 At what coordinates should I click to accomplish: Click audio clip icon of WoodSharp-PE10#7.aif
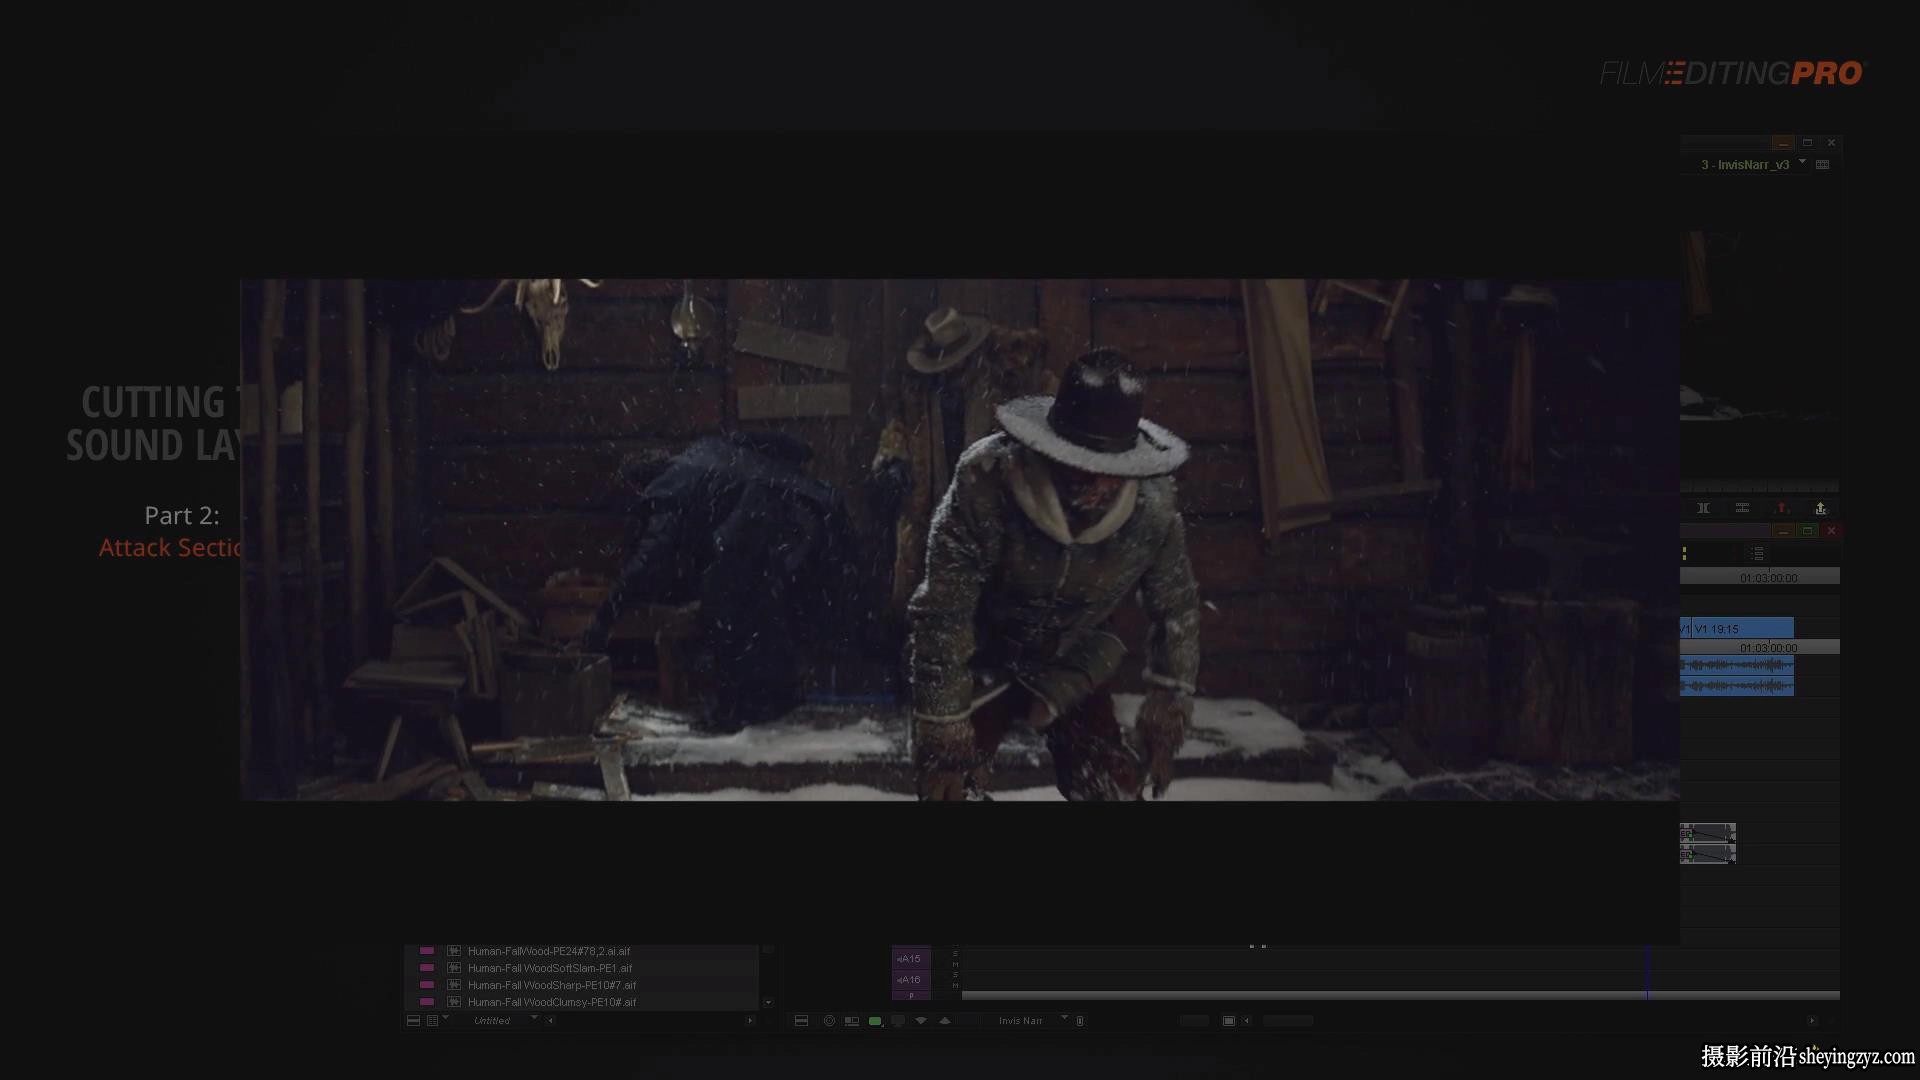[454, 985]
